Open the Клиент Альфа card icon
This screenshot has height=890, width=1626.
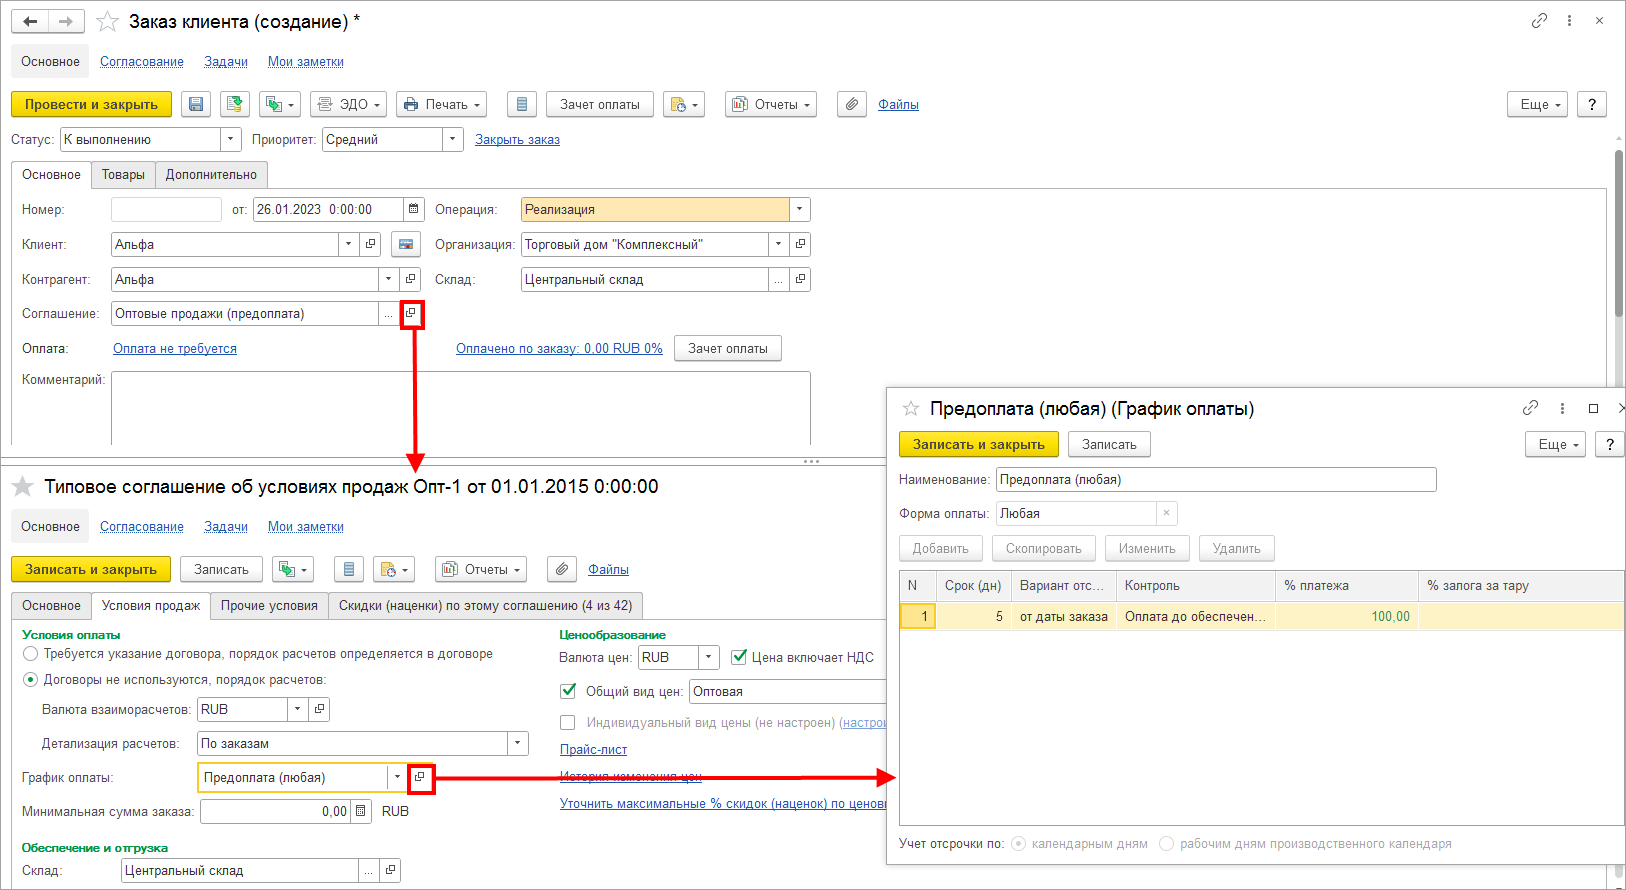[370, 244]
